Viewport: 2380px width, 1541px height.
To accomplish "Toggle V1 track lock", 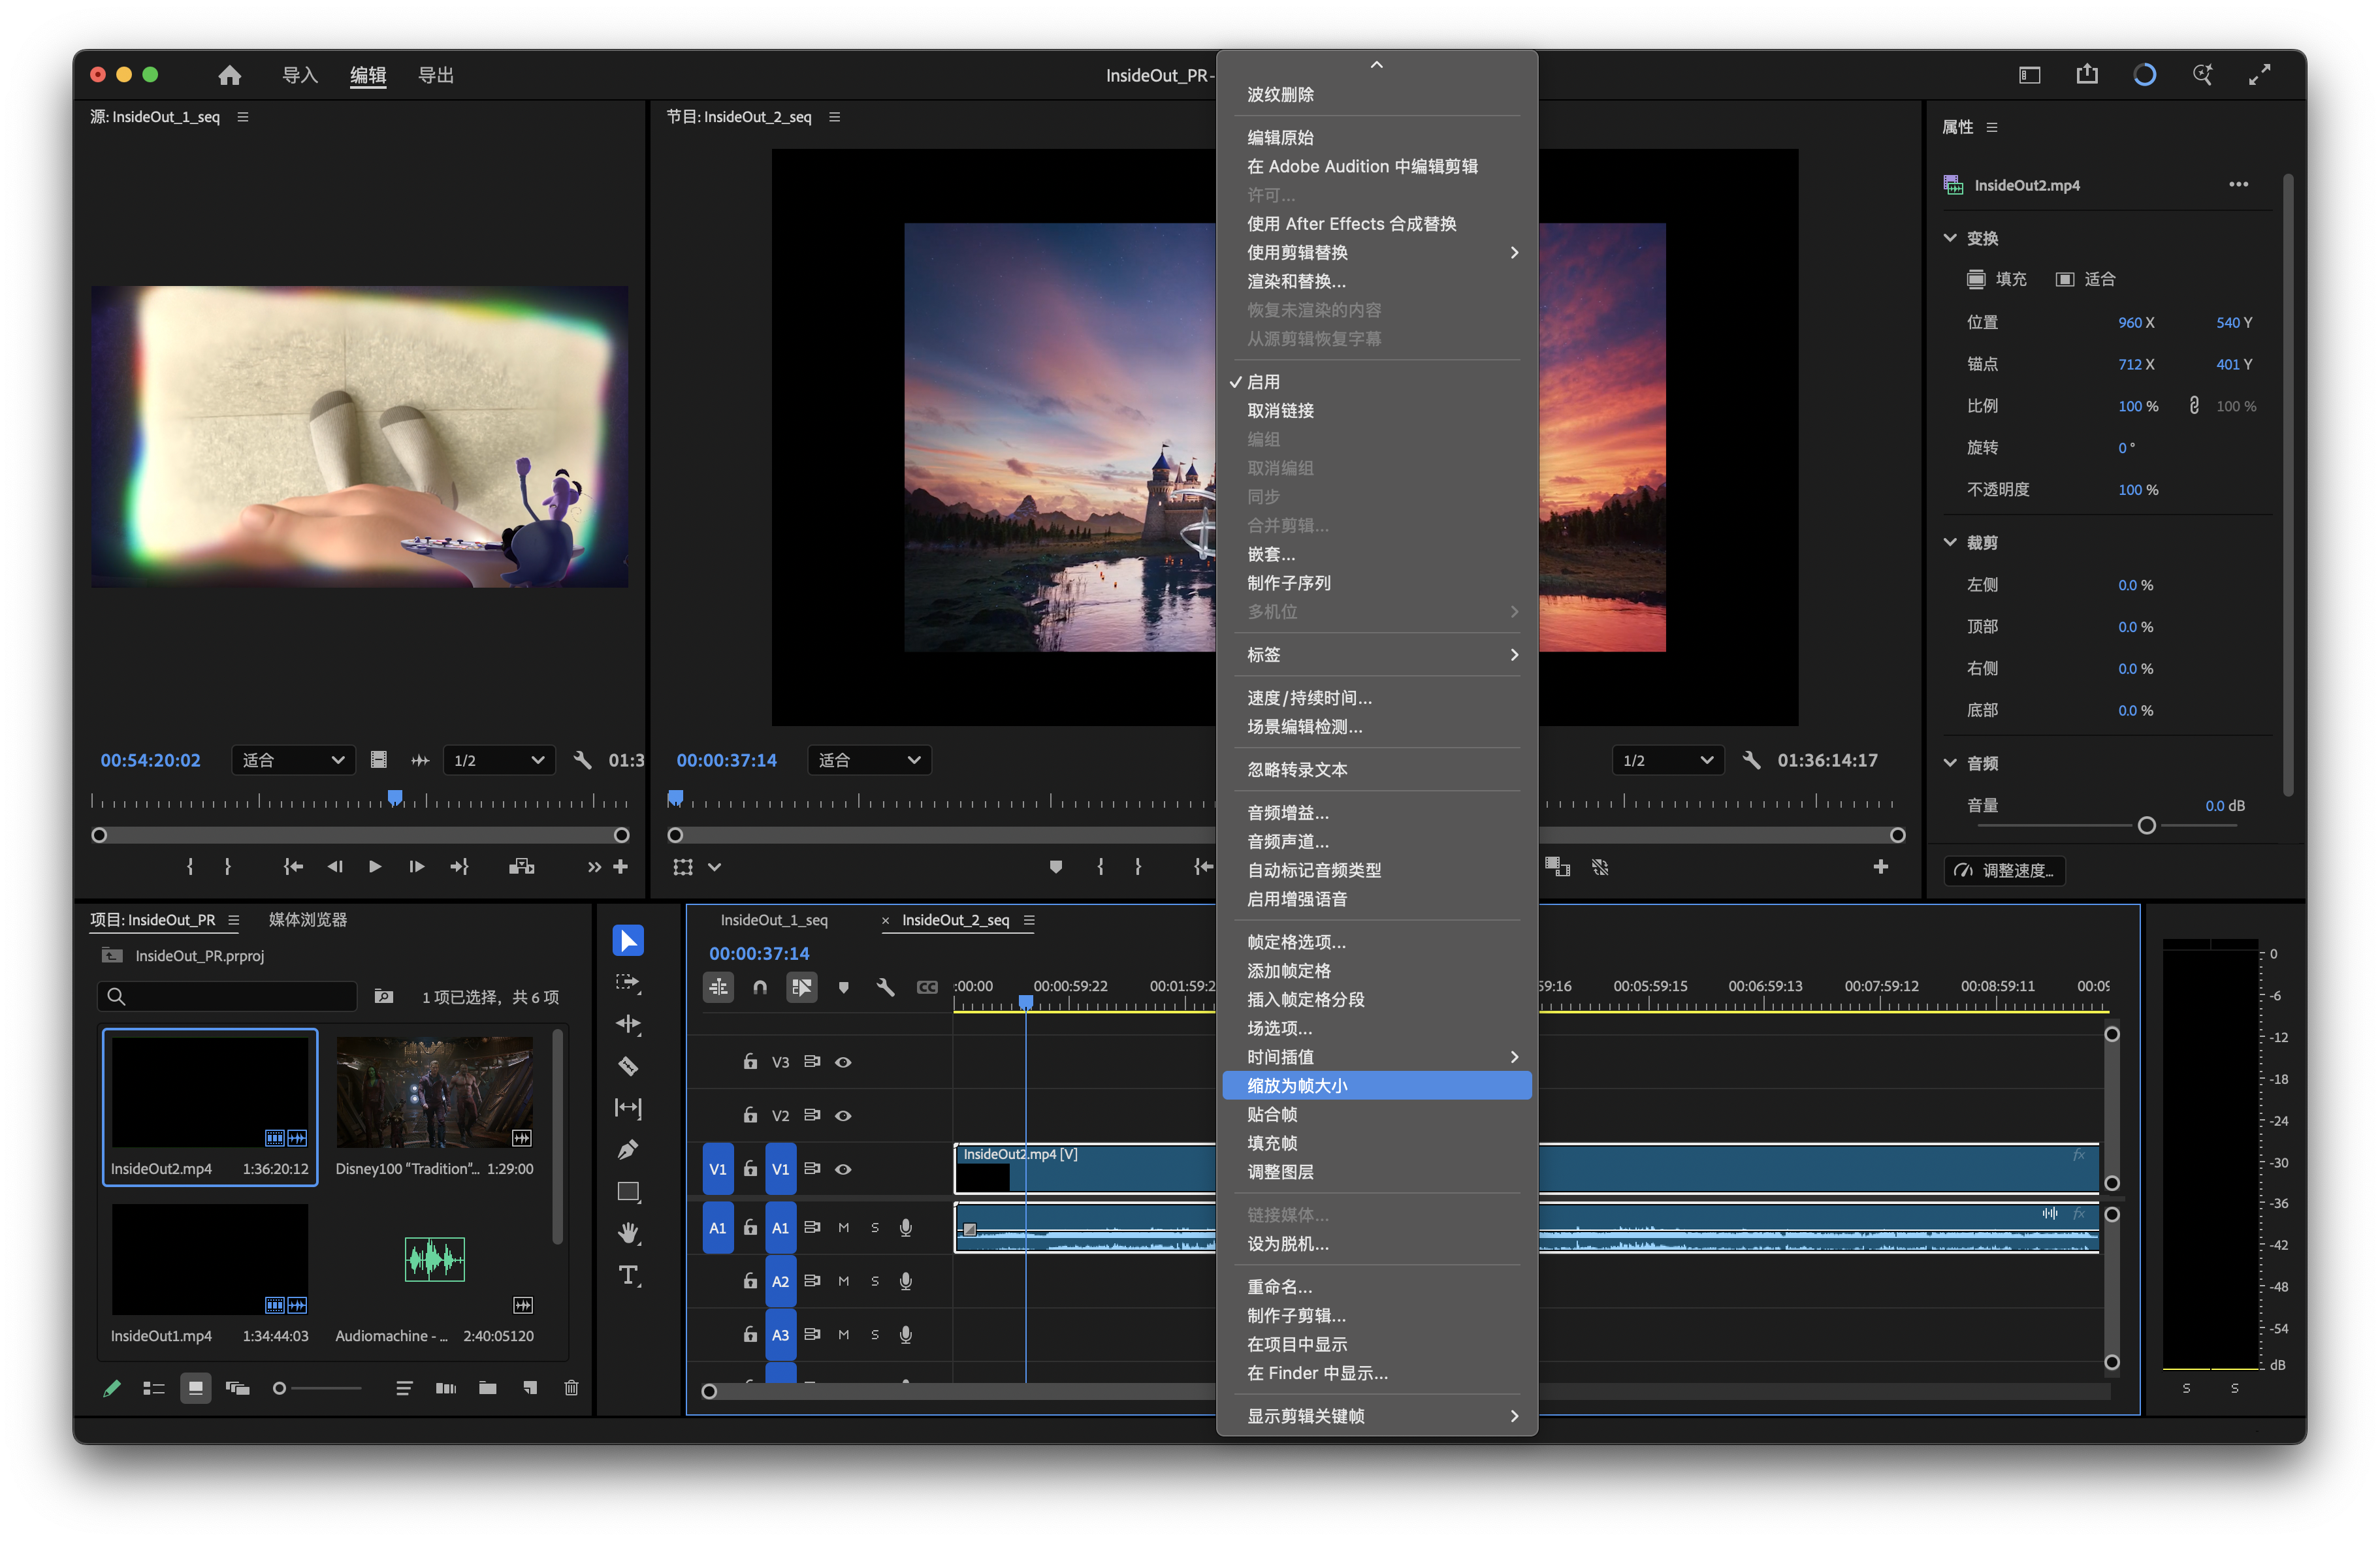I will coord(750,1168).
